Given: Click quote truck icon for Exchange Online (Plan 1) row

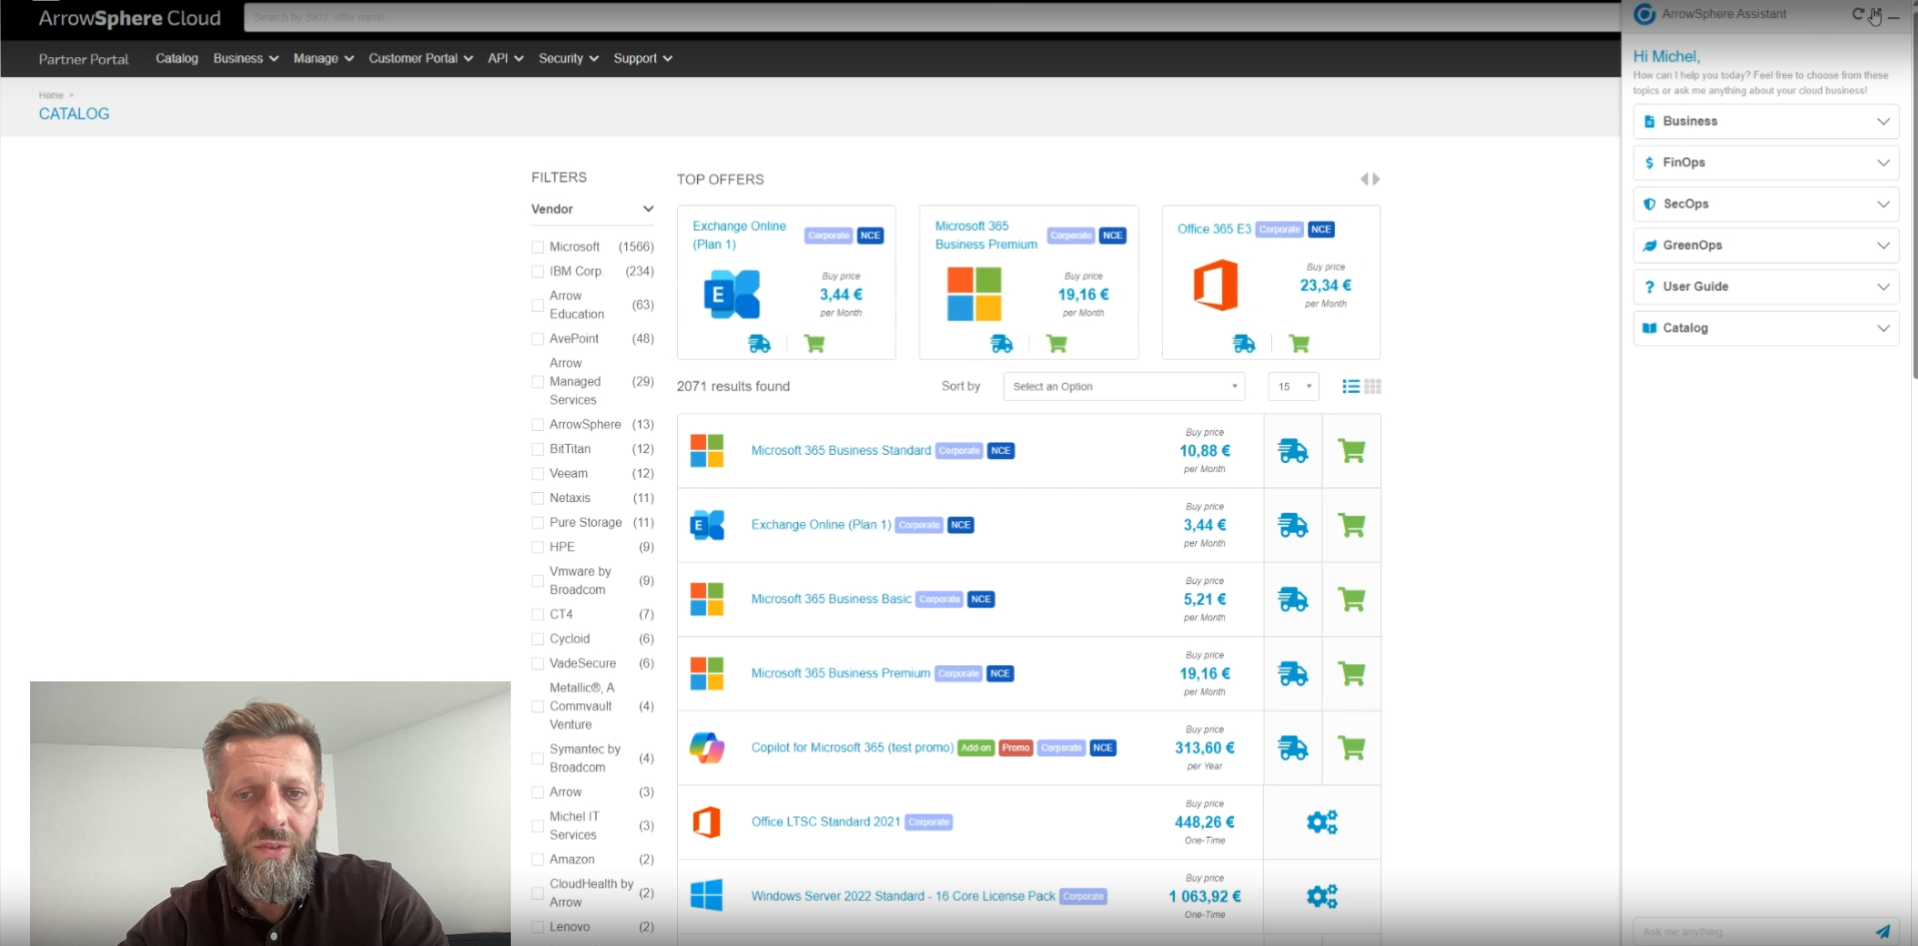Looking at the screenshot, I should point(1292,525).
